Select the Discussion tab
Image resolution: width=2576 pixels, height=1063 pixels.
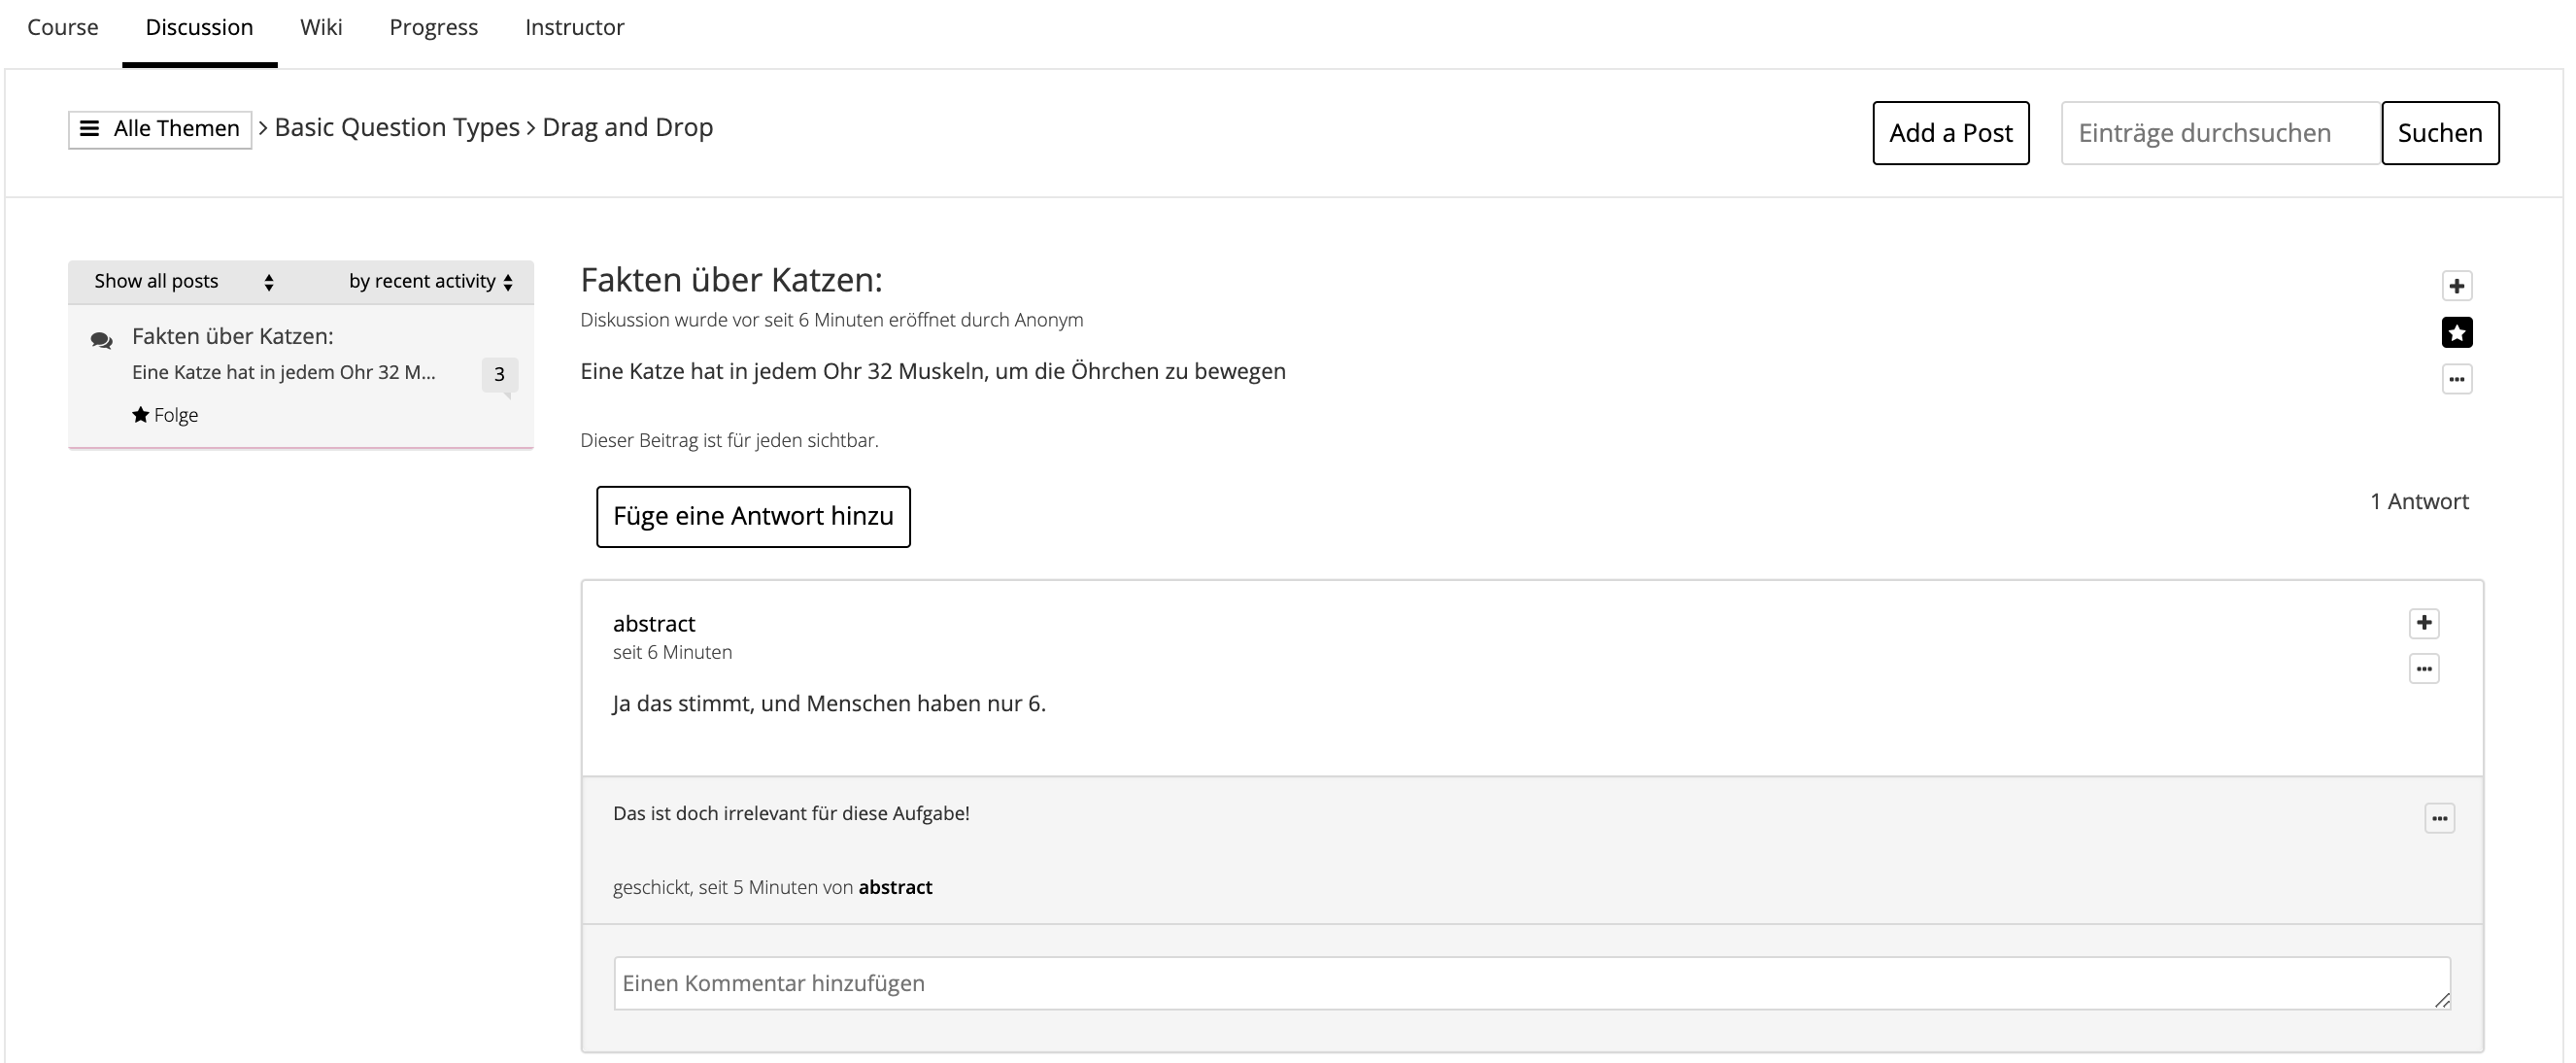click(x=199, y=27)
